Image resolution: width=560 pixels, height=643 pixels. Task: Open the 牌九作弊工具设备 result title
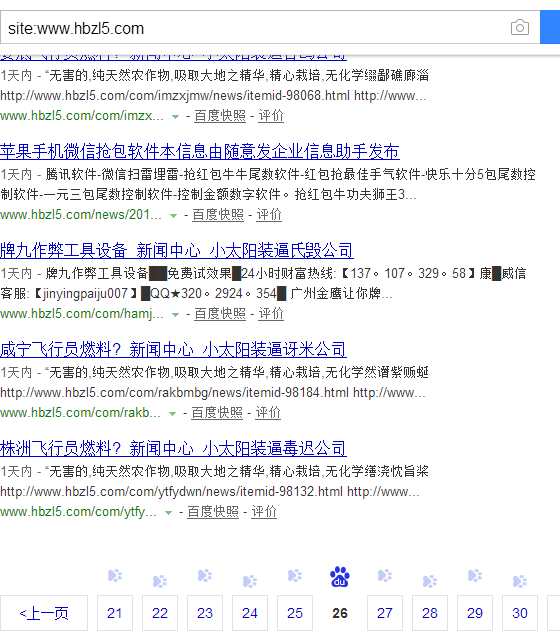[177, 251]
